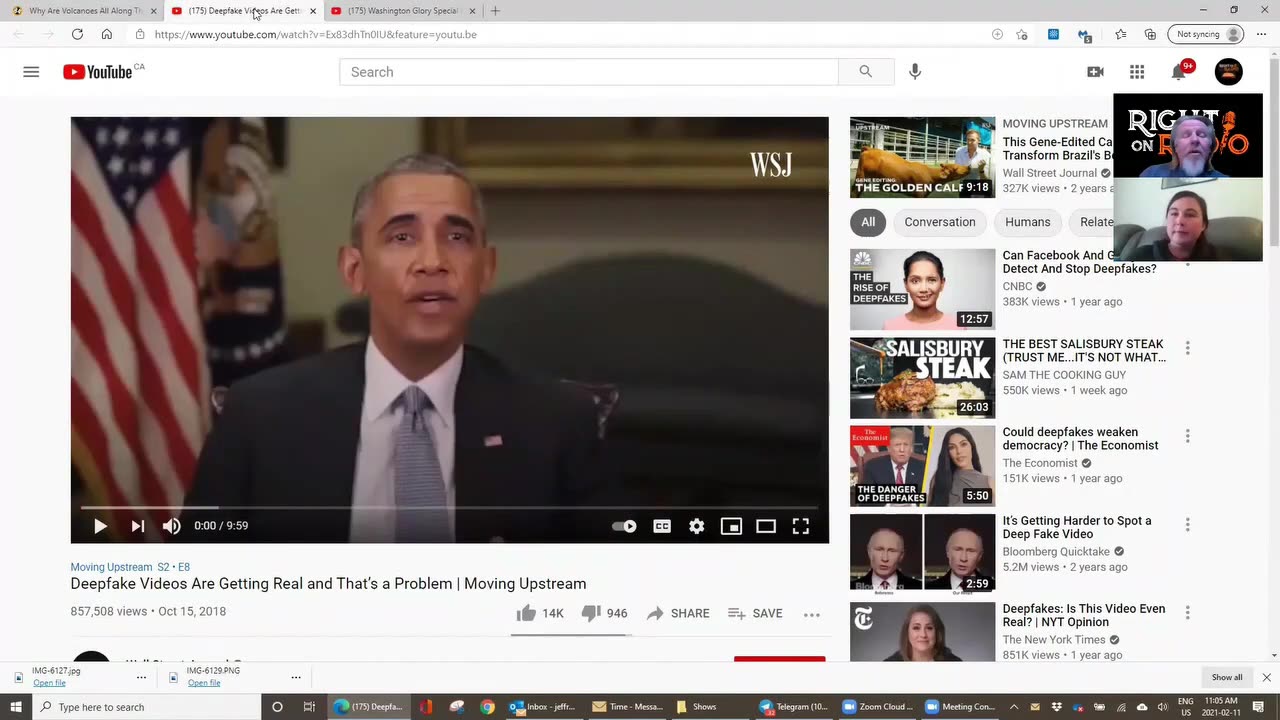Reload the page

coord(77,34)
